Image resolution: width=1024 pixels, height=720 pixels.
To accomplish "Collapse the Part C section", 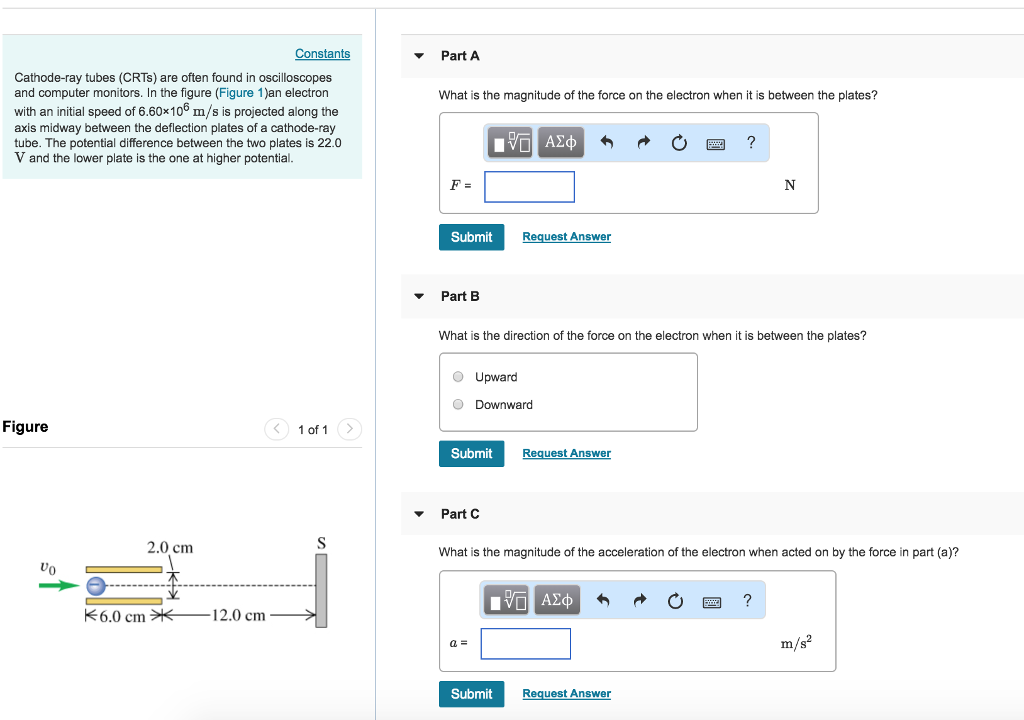I will [x=419, y=514].
